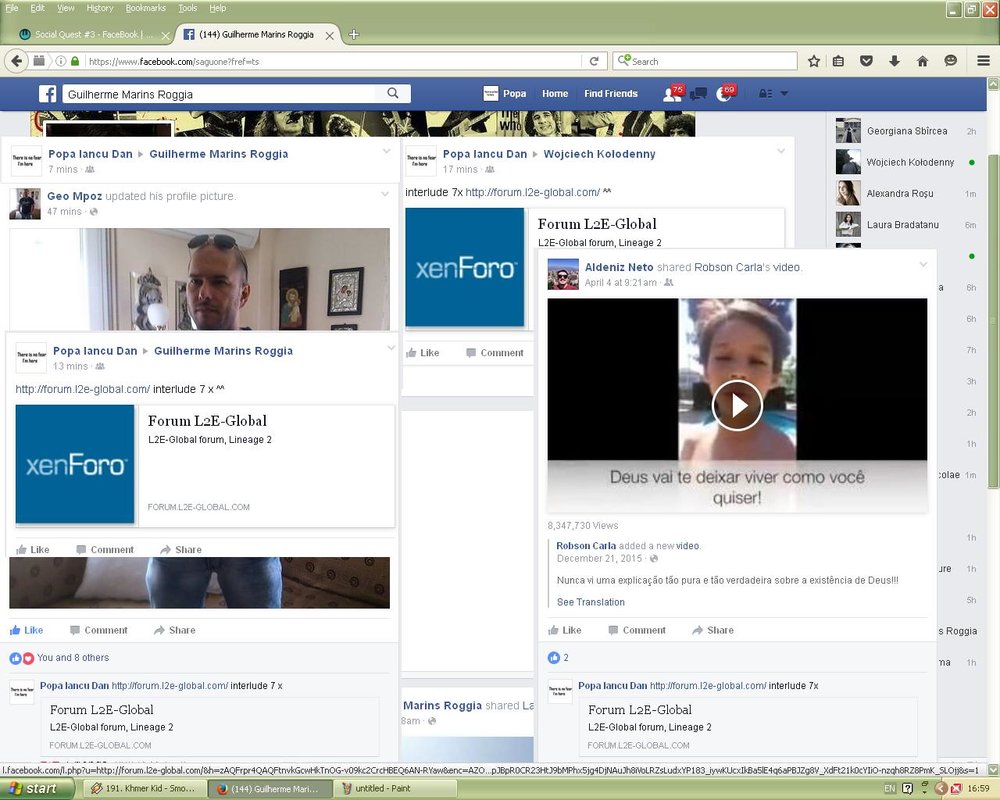Open the Firefox hamburger menu

click(983, 61)
